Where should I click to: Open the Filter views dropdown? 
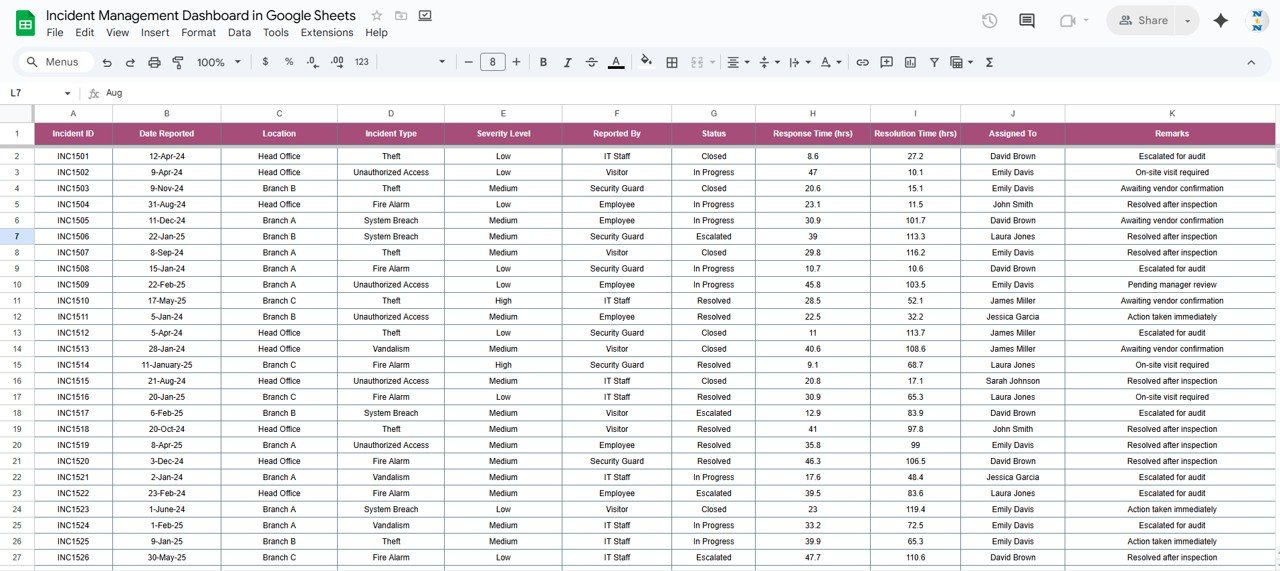(961, 62)
